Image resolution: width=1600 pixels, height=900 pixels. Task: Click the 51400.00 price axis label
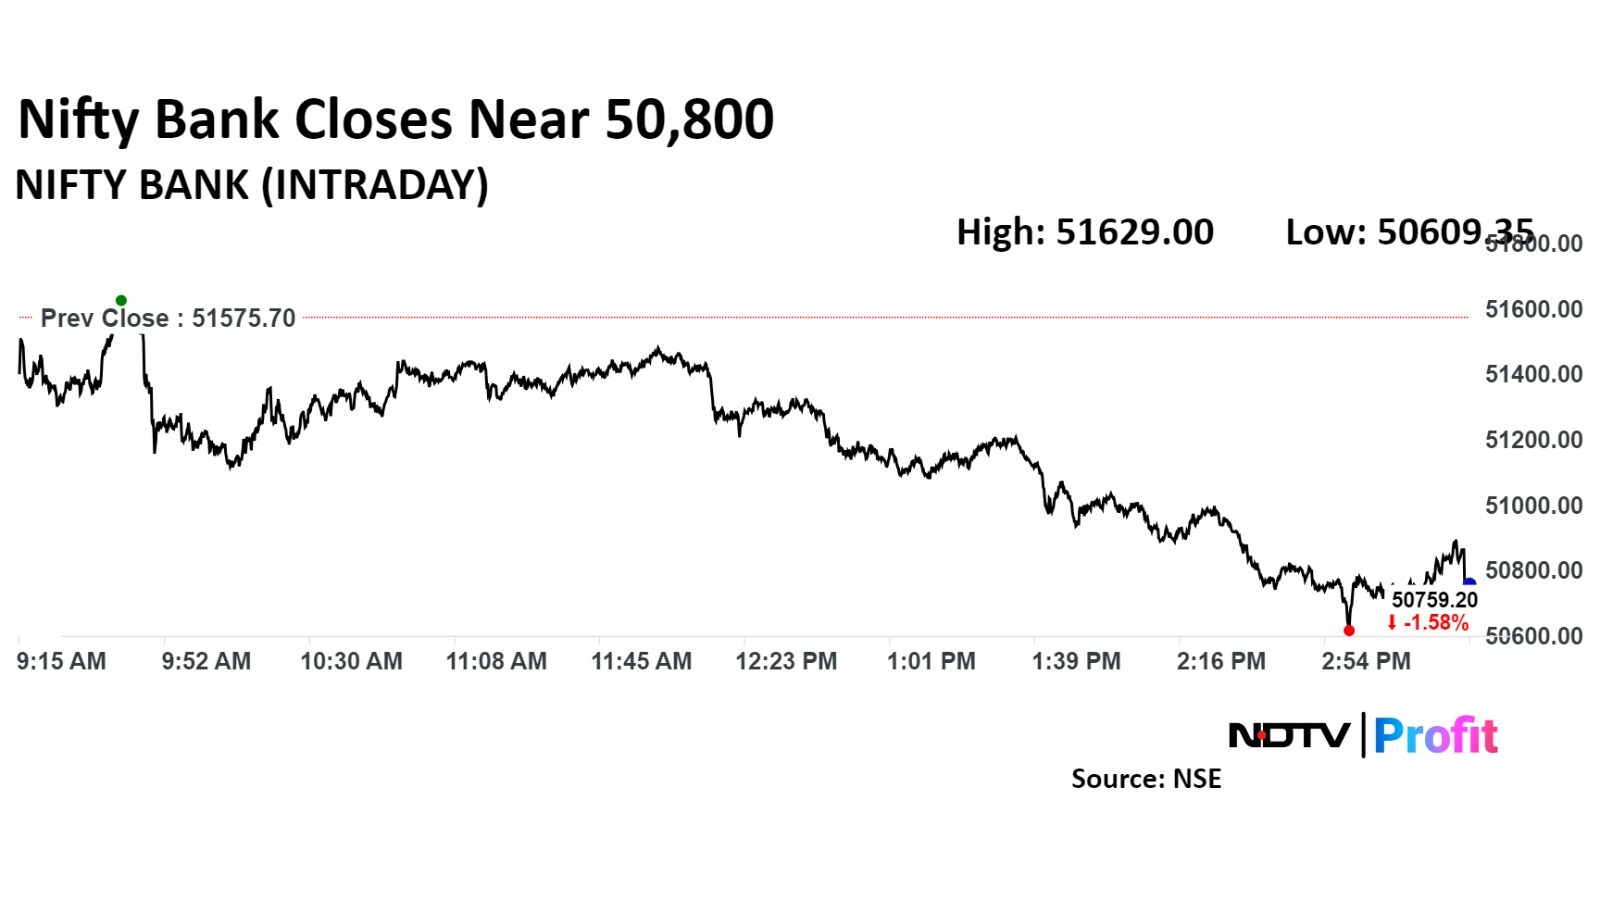coord(1534,374)
